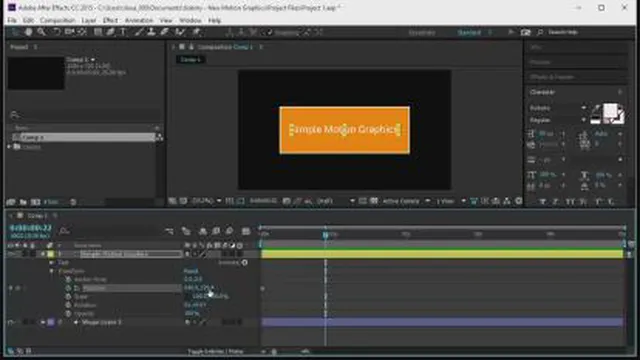This screenshot has height=360, width=640.
Task: Click the Superscript icon in Character panel
Action: (598, 202)
